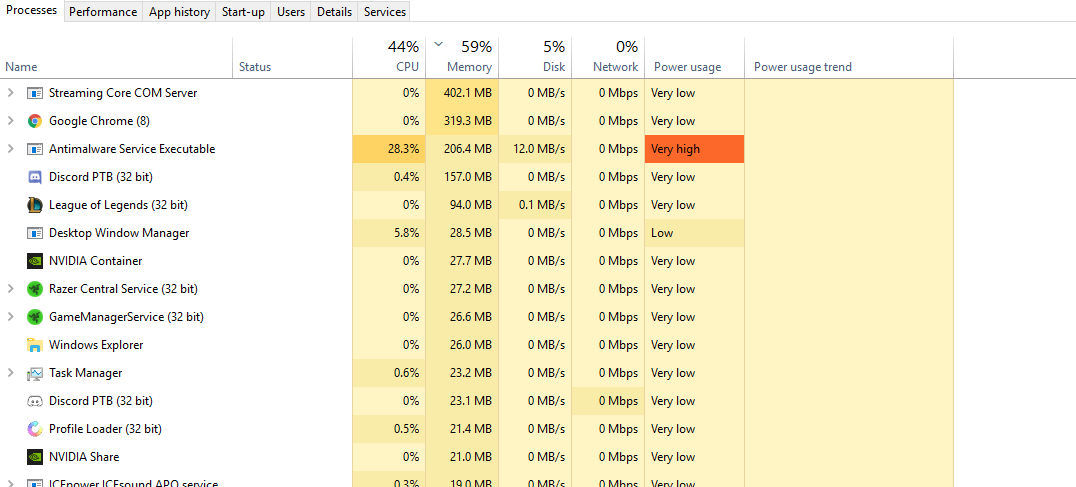Click the League of Legends icon
This screenshot has height=487, width=1076.
35,204
